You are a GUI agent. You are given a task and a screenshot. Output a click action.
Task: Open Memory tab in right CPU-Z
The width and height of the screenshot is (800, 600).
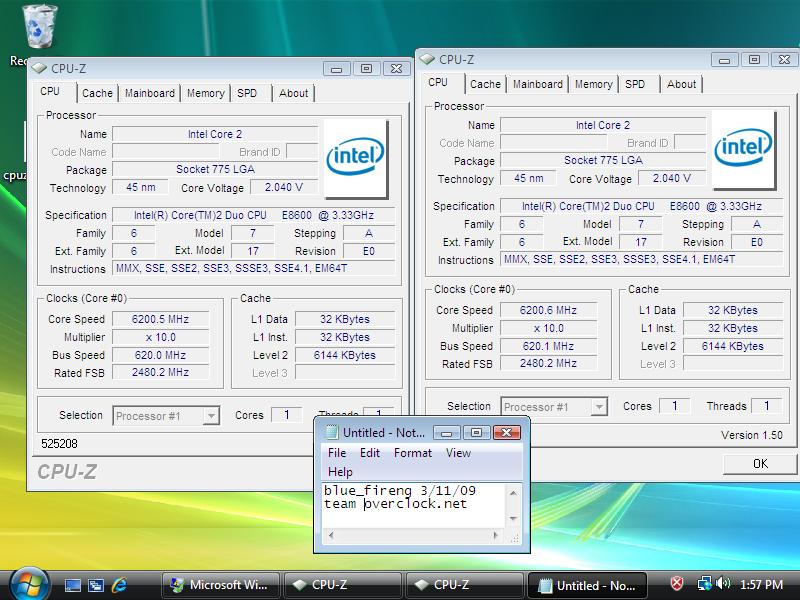coord(593,84)
